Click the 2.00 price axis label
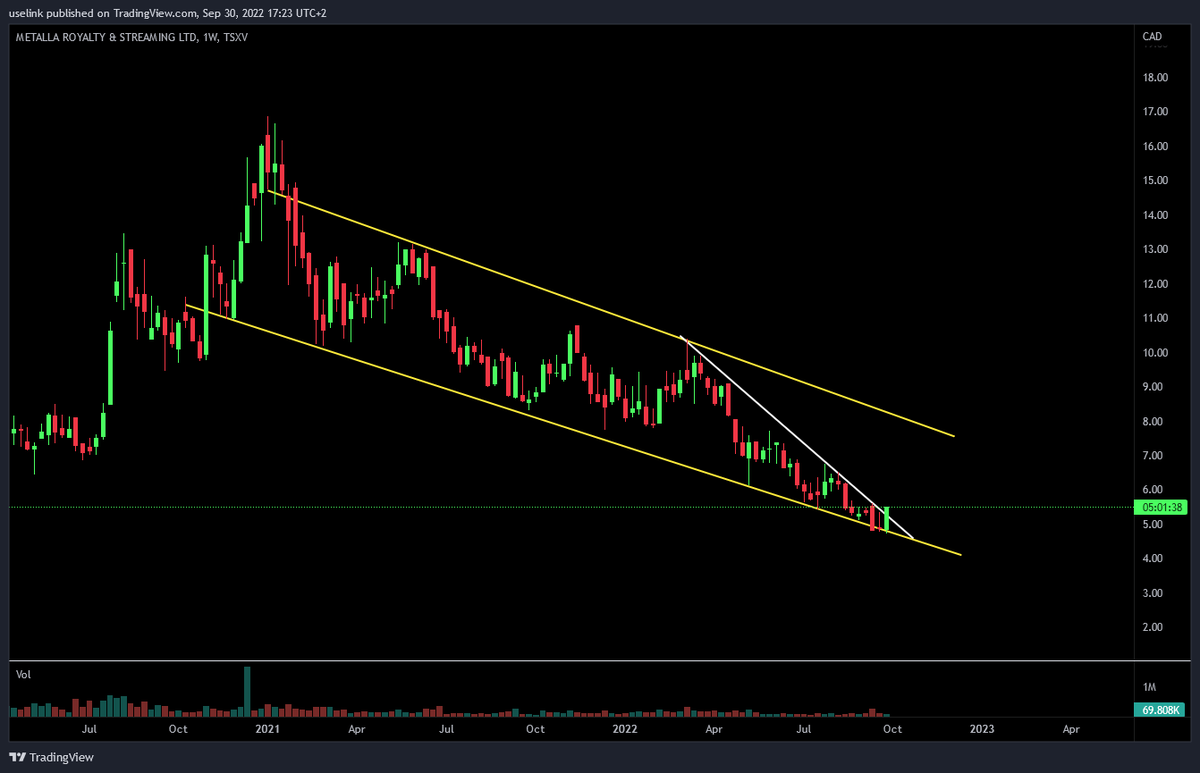 click(1155, 628)
